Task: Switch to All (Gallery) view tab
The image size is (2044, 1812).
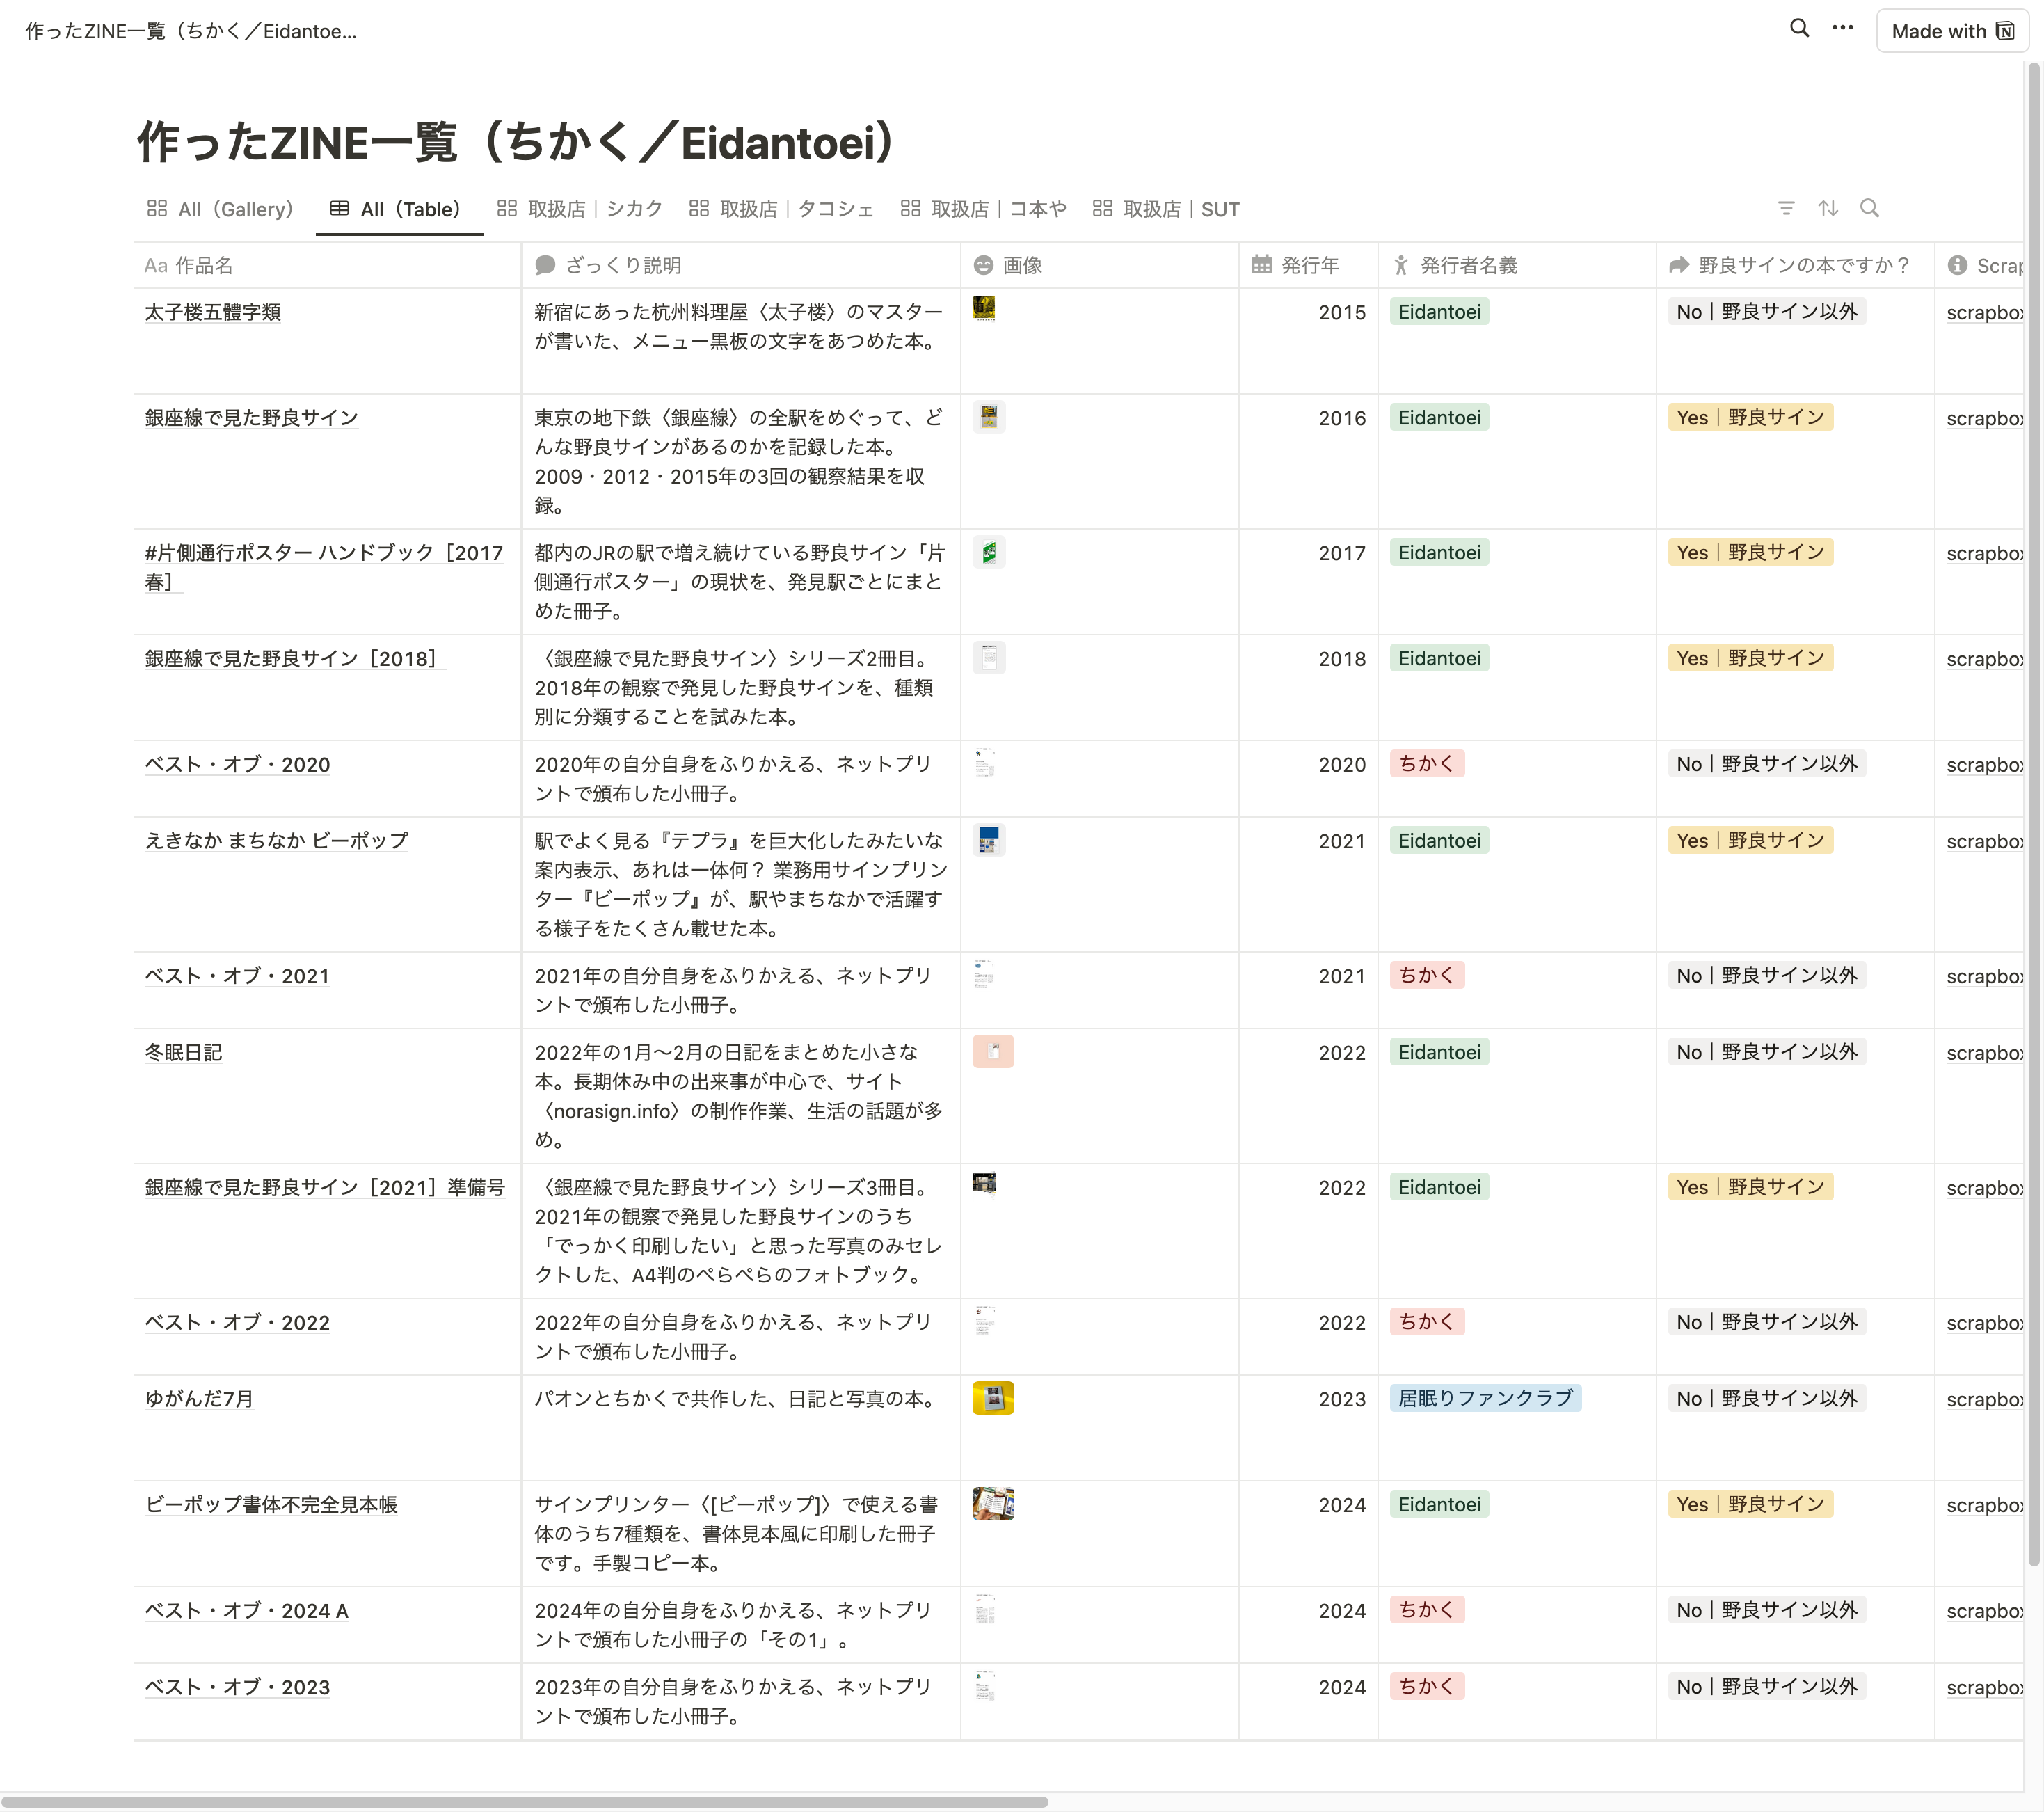Action: 220,209
